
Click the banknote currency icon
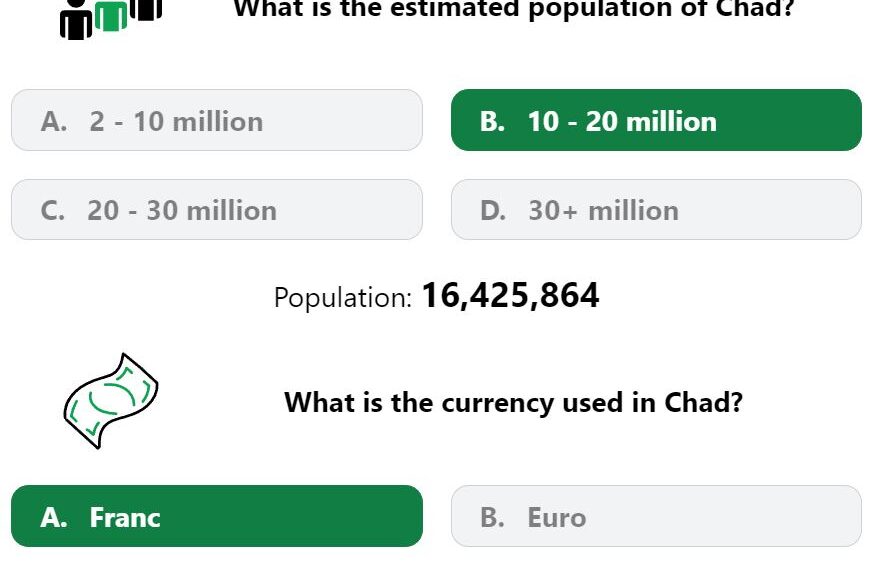coord(111,400)
